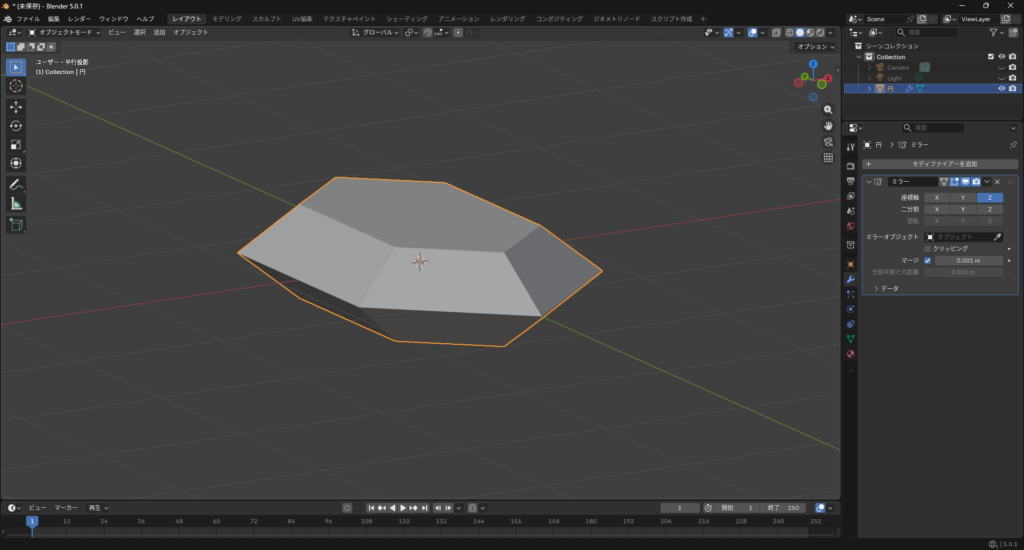Click the Add Cube tool

click(x=16, y=224)
